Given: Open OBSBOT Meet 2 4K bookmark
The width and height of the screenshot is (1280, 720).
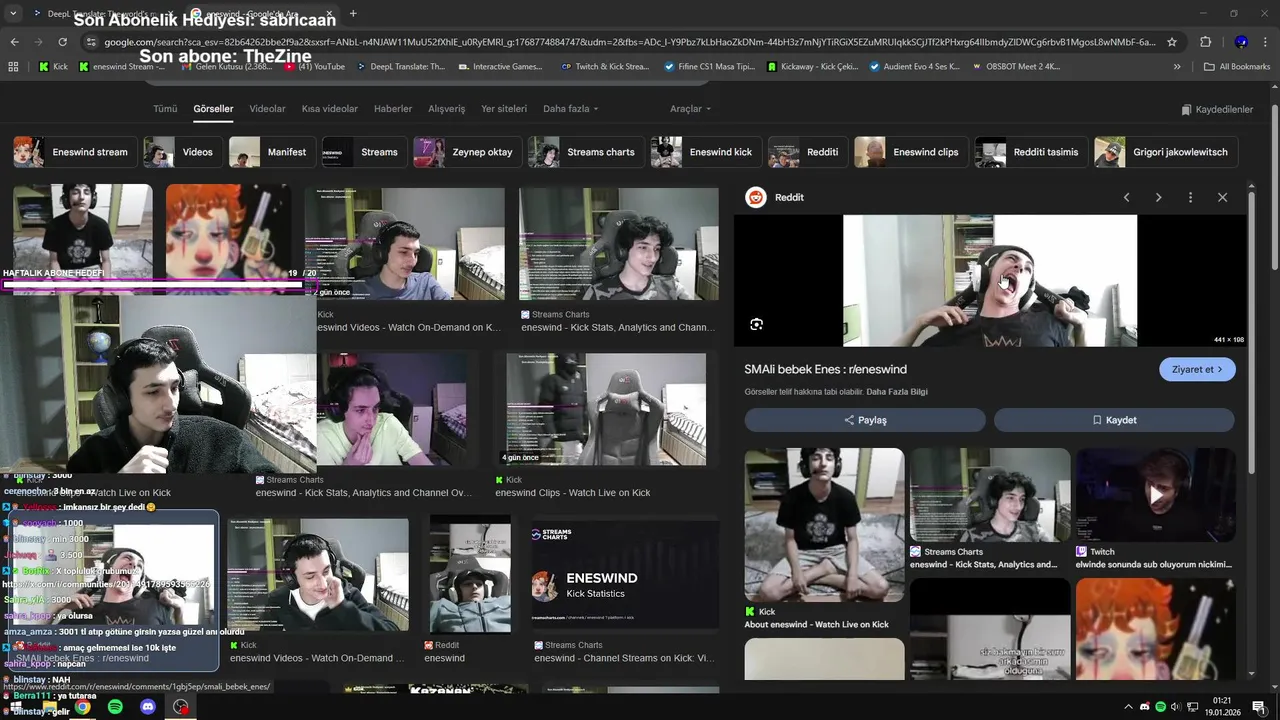Looking at the screenshot, I should pos(1015,67).
